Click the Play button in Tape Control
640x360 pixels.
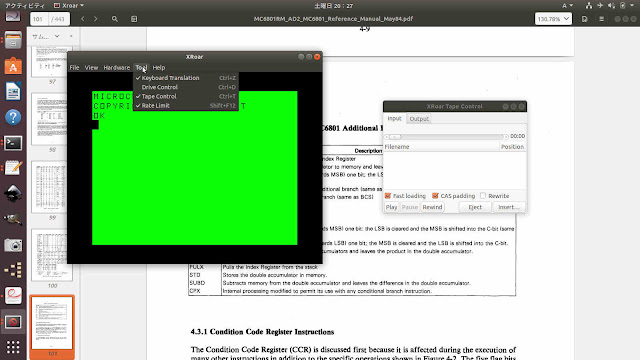(x=391, y=207)
